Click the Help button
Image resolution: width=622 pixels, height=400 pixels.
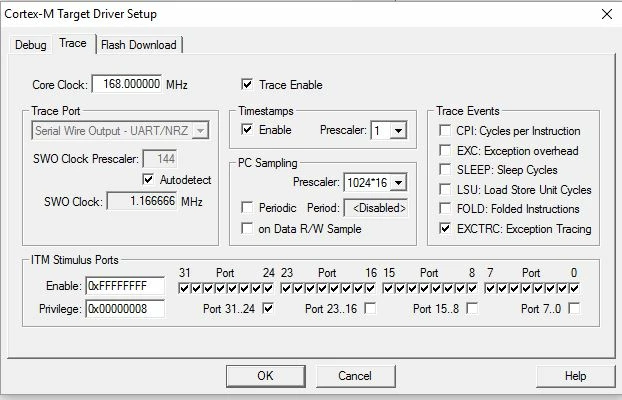click(x=575, y=376)
